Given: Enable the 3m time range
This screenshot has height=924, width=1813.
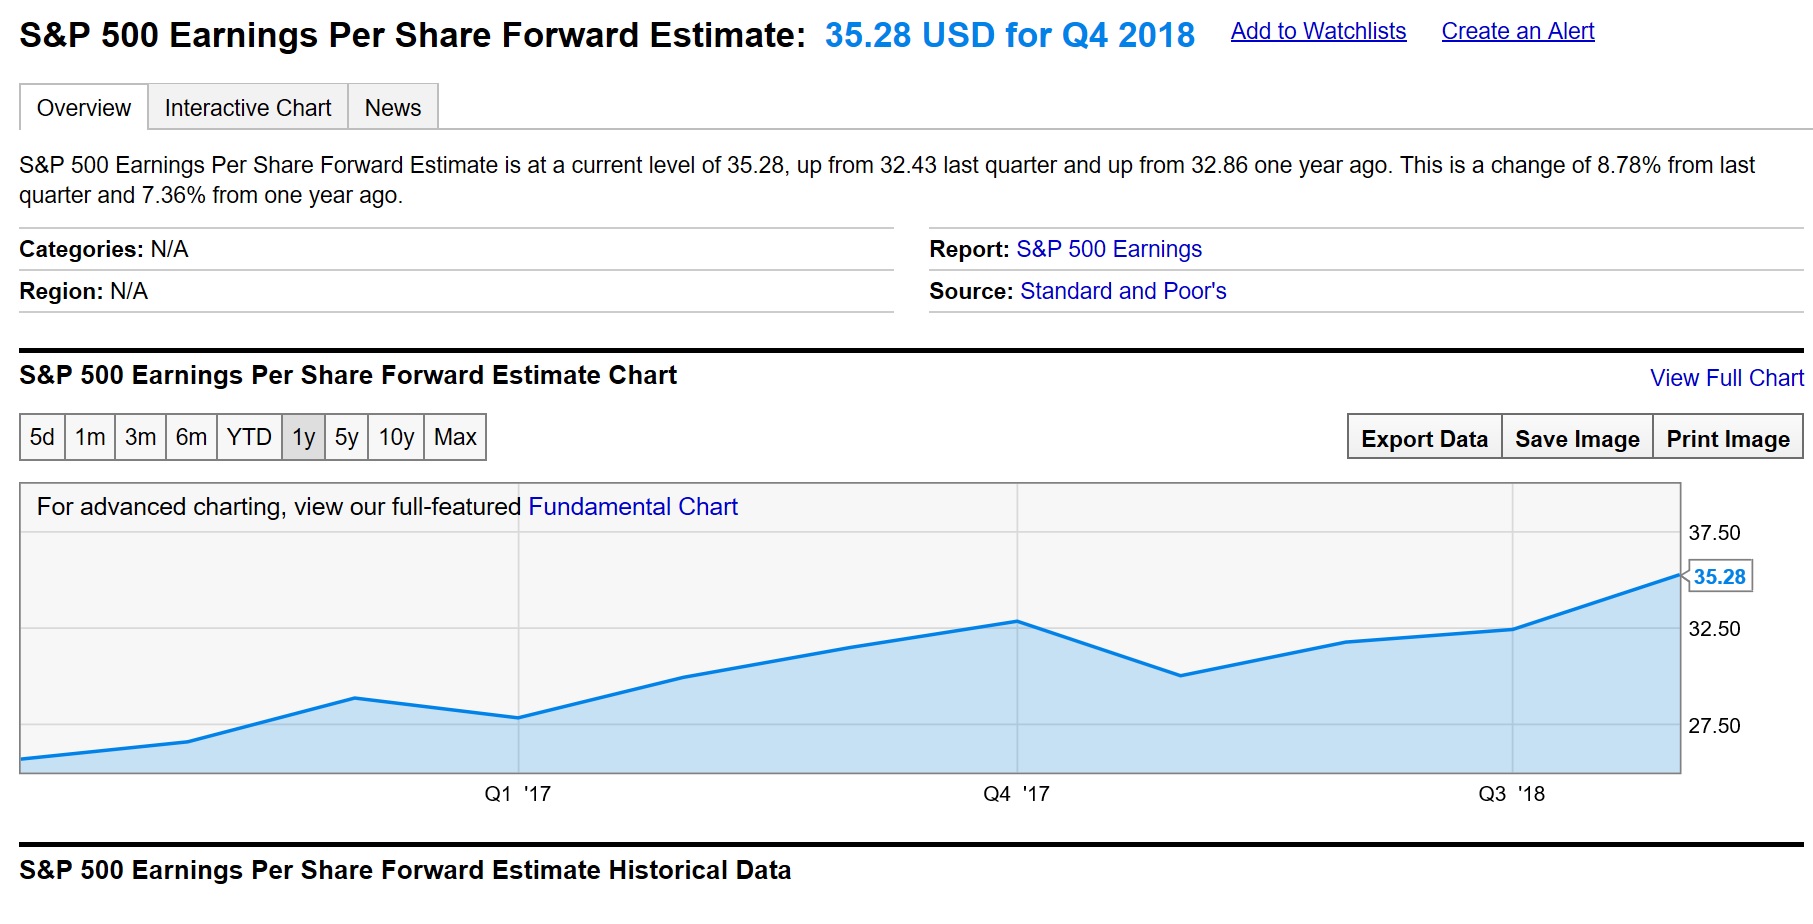Looking at the screenshot, I should click(140, 437).
